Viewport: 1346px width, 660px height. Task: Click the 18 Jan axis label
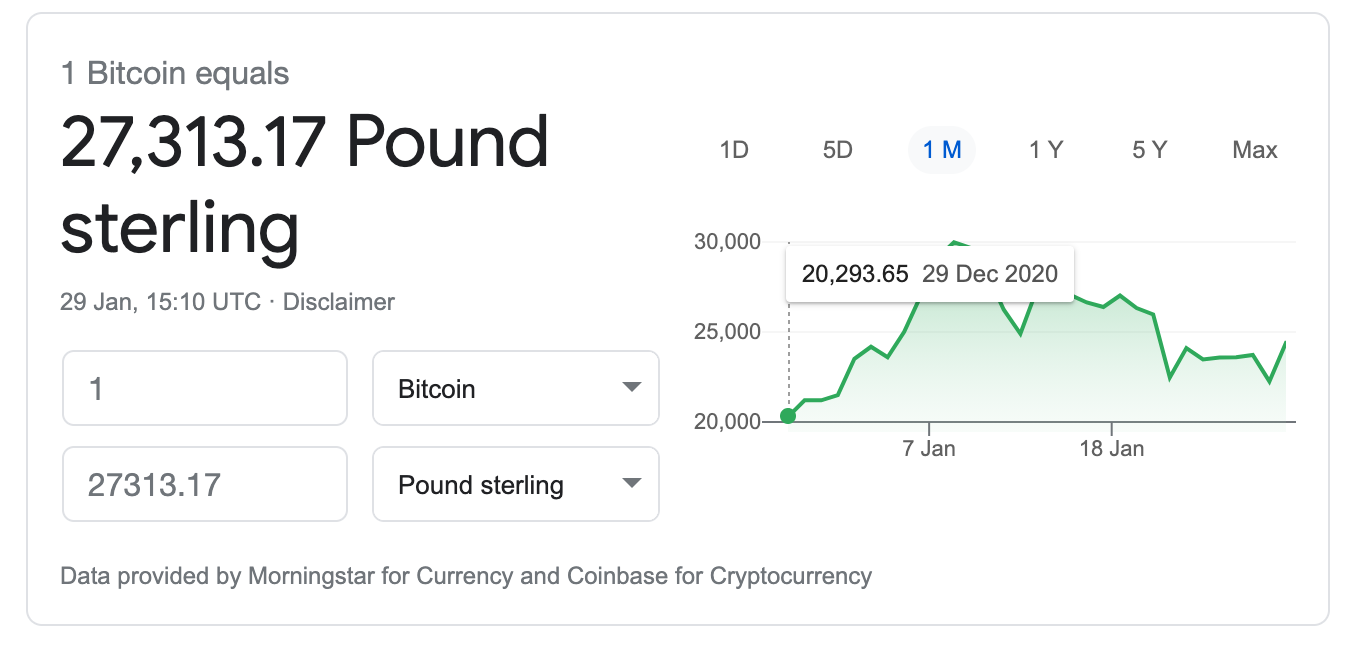click(x=1112, y=449)
